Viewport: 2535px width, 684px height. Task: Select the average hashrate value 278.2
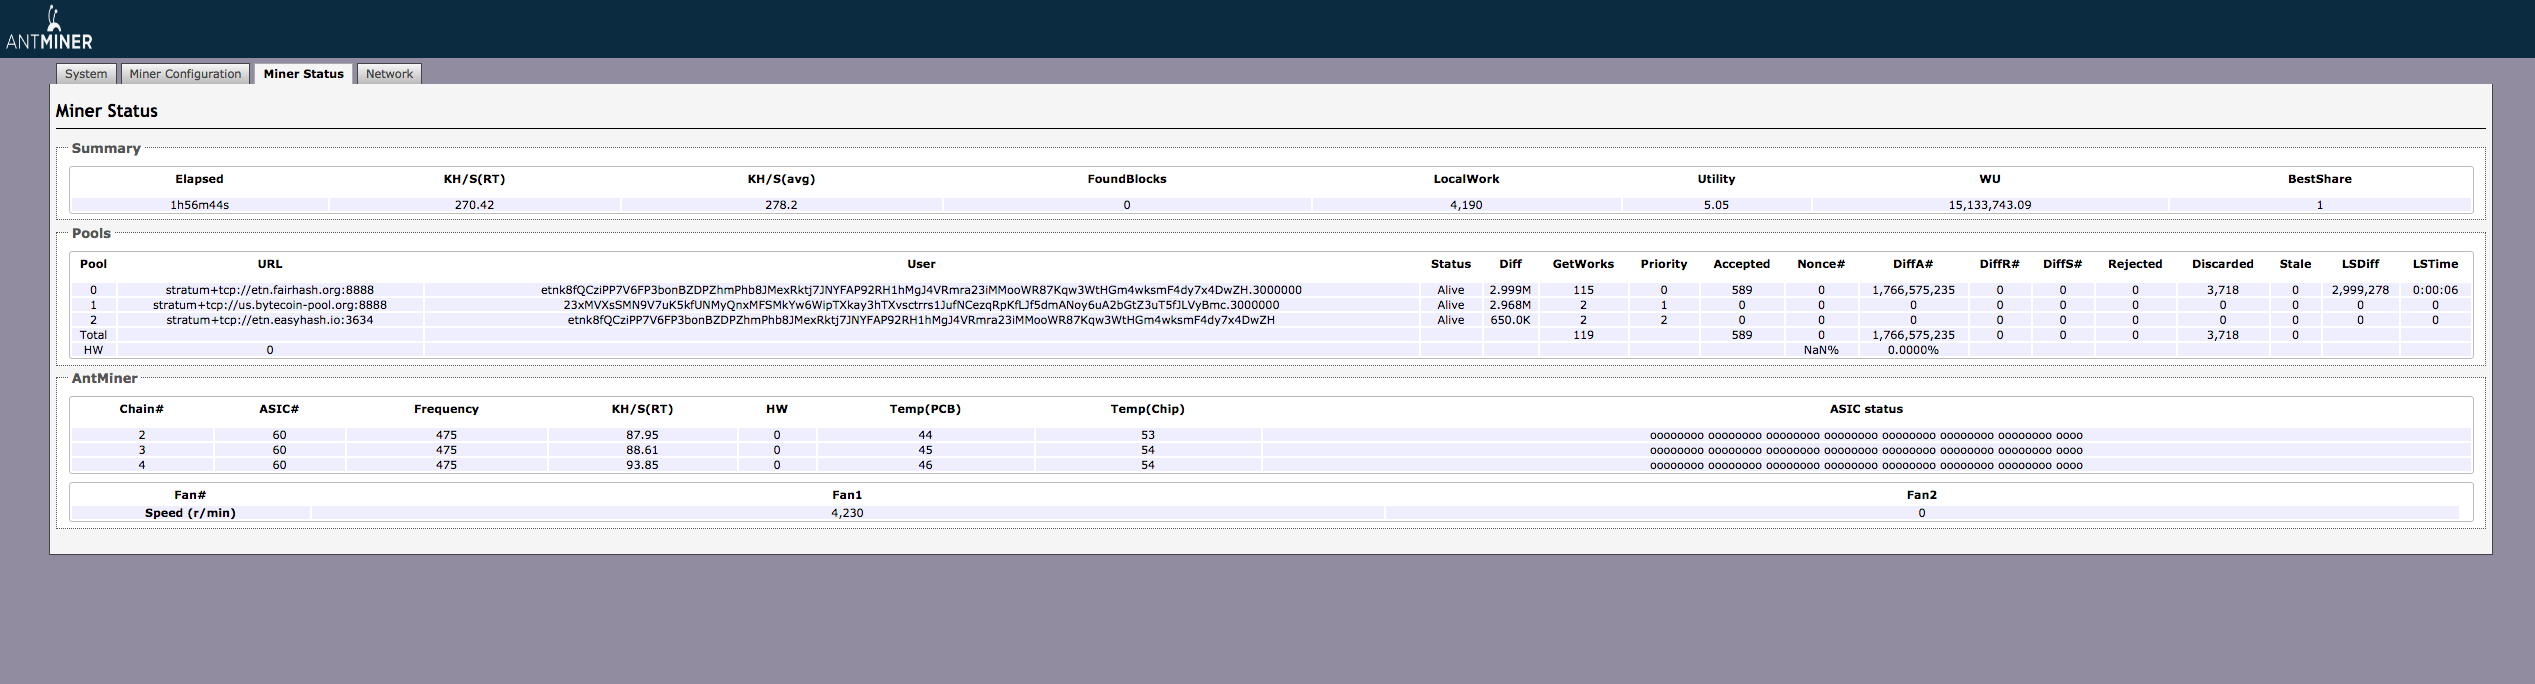pyautogui.click(x=781, y=205)
